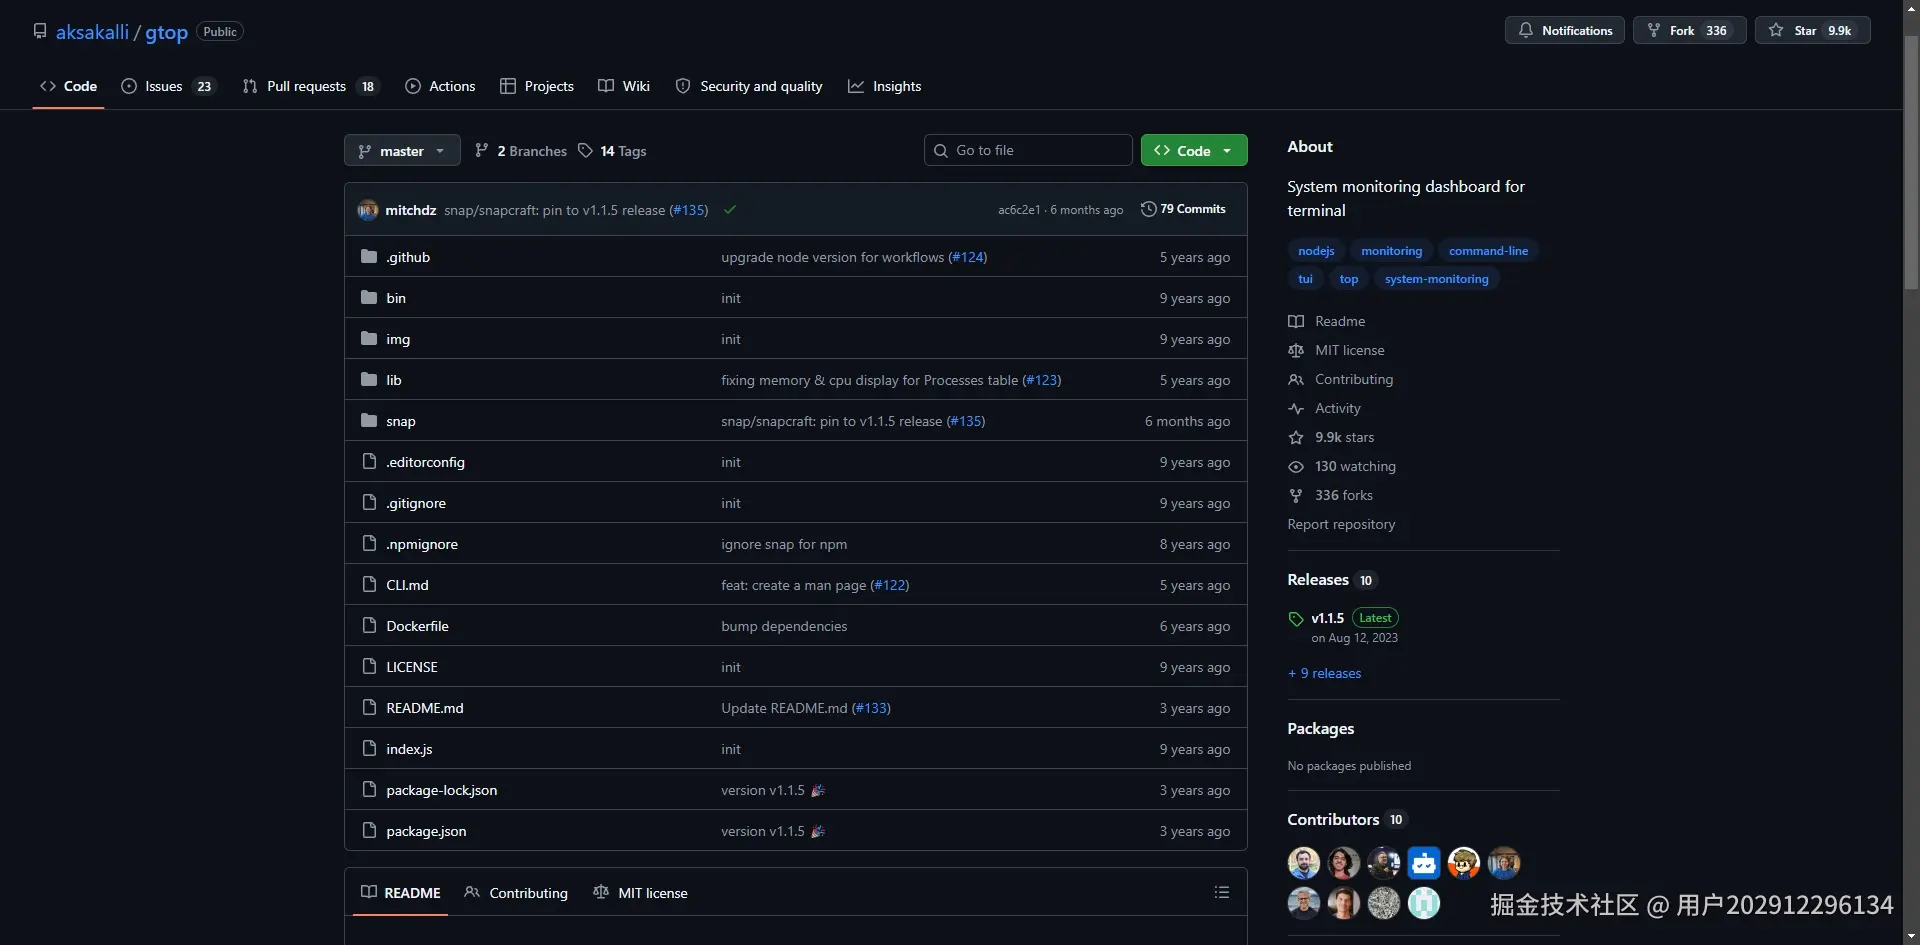The width and height of the screenshot is (1920, 945).
Task: Click the bin folder icon
Action: point(369,298)
